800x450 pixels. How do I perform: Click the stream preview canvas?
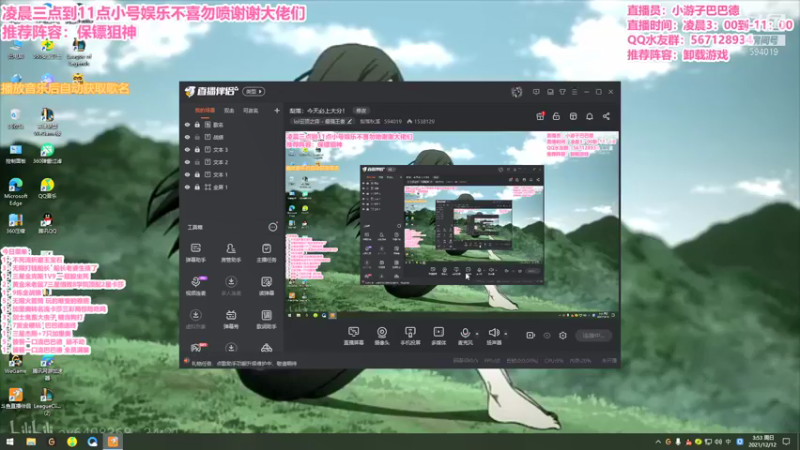(452, 225)
